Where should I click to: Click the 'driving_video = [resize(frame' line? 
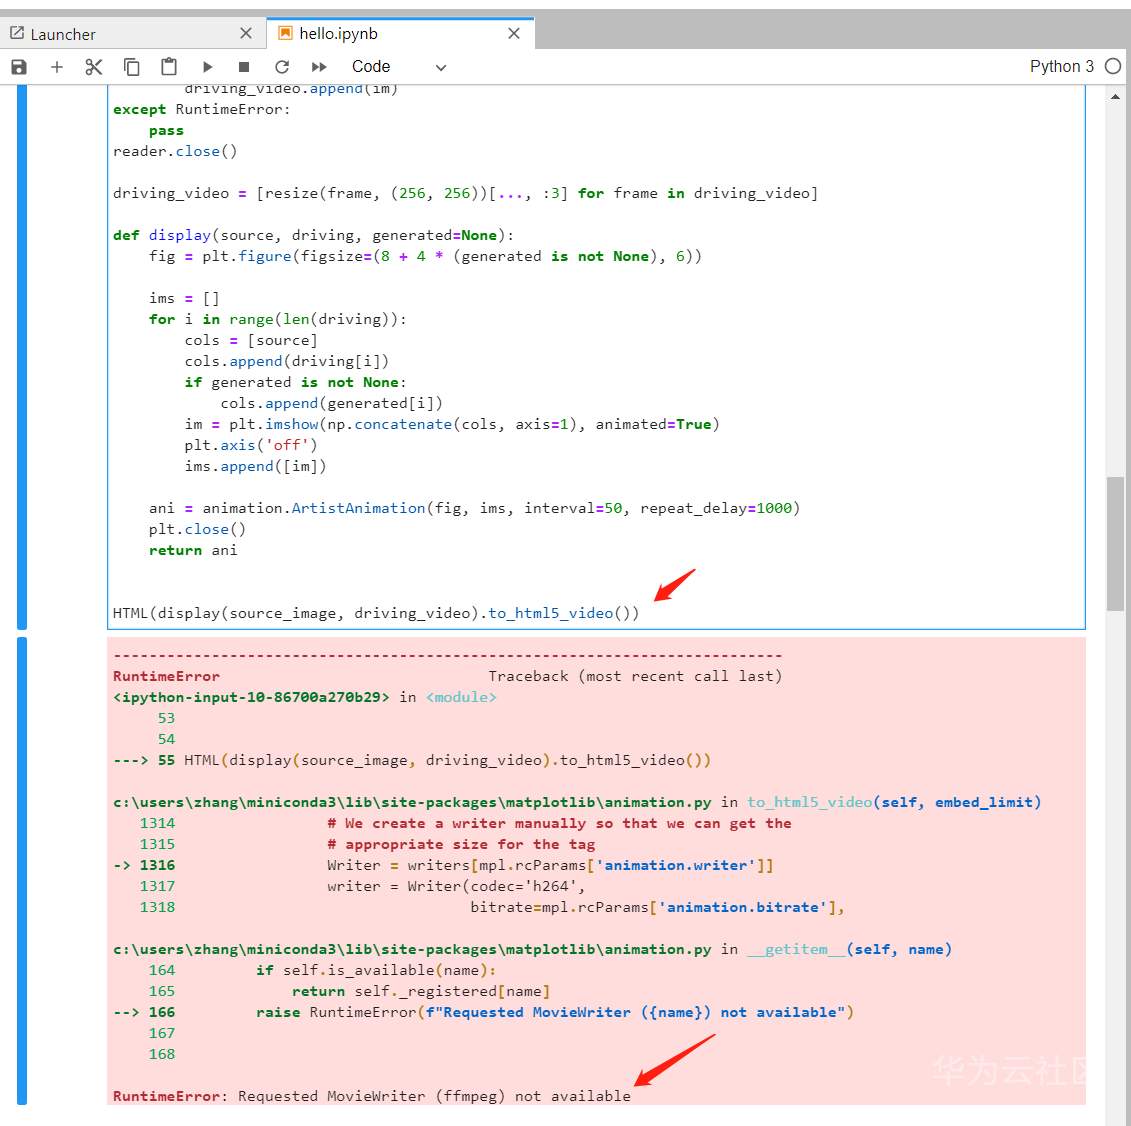pyautogui.click(x=466, y=193)
